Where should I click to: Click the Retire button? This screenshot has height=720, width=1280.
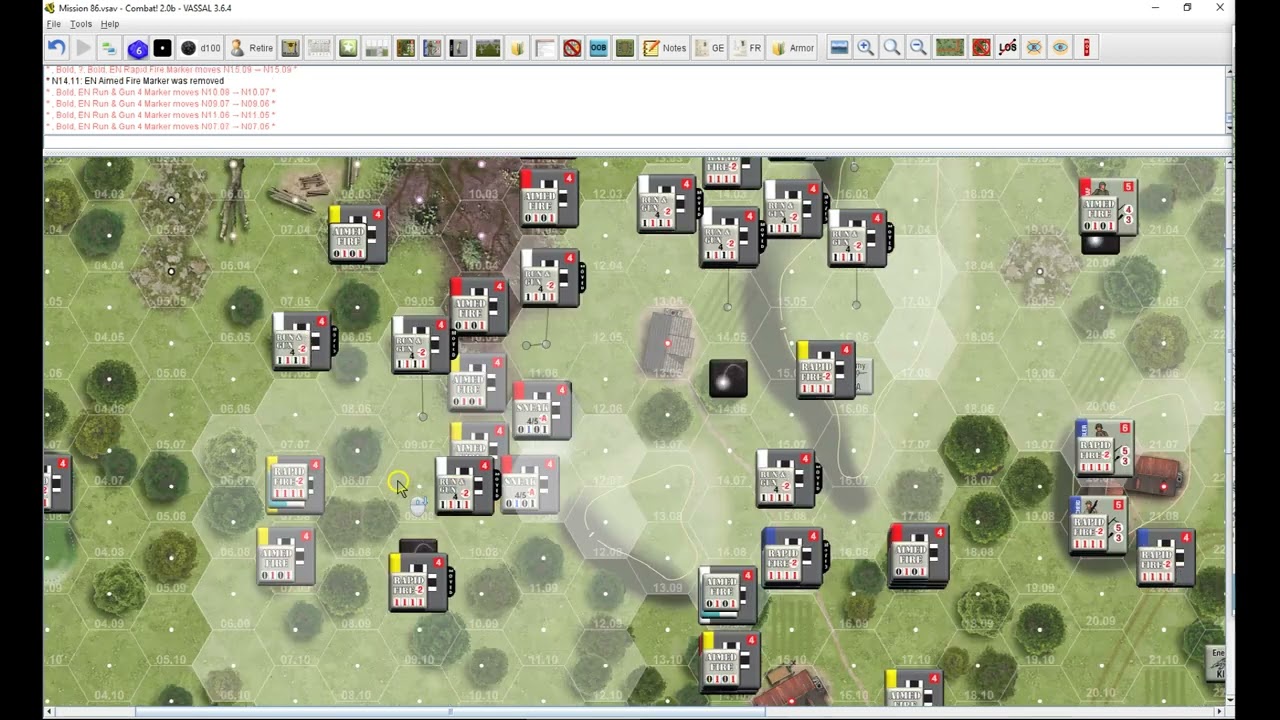251,48
